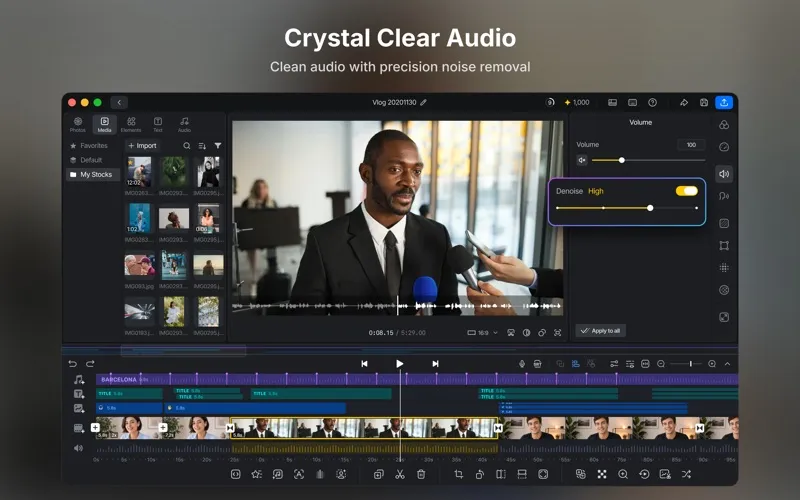The height and width of the screenshot is (500, 800).
Task: Open the voice changer panel icon
Action: tap(723, 196)
